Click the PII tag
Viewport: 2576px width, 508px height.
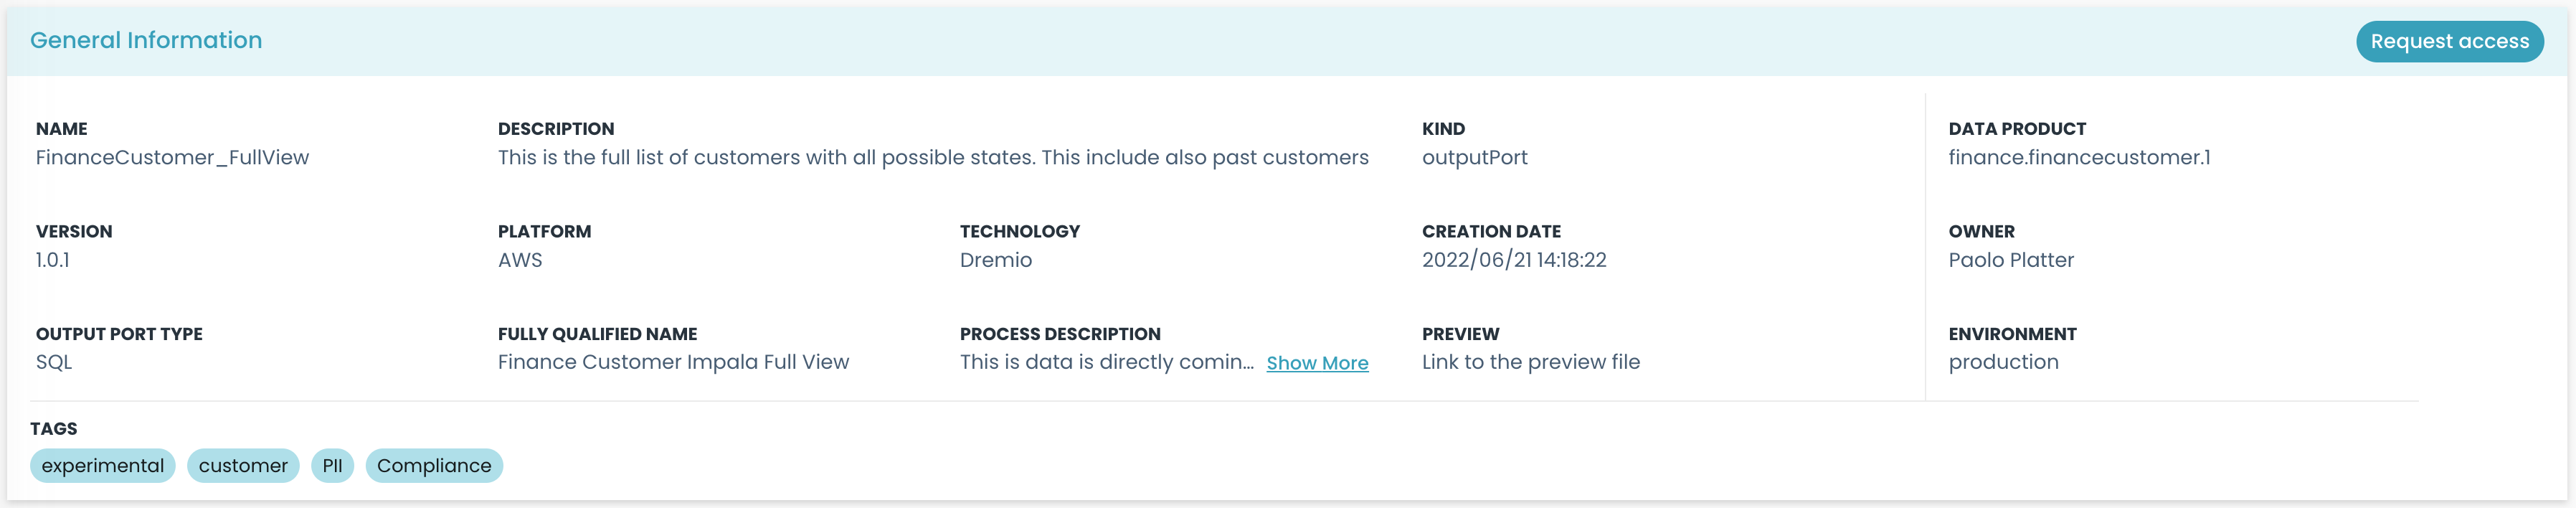pos(333,465)
